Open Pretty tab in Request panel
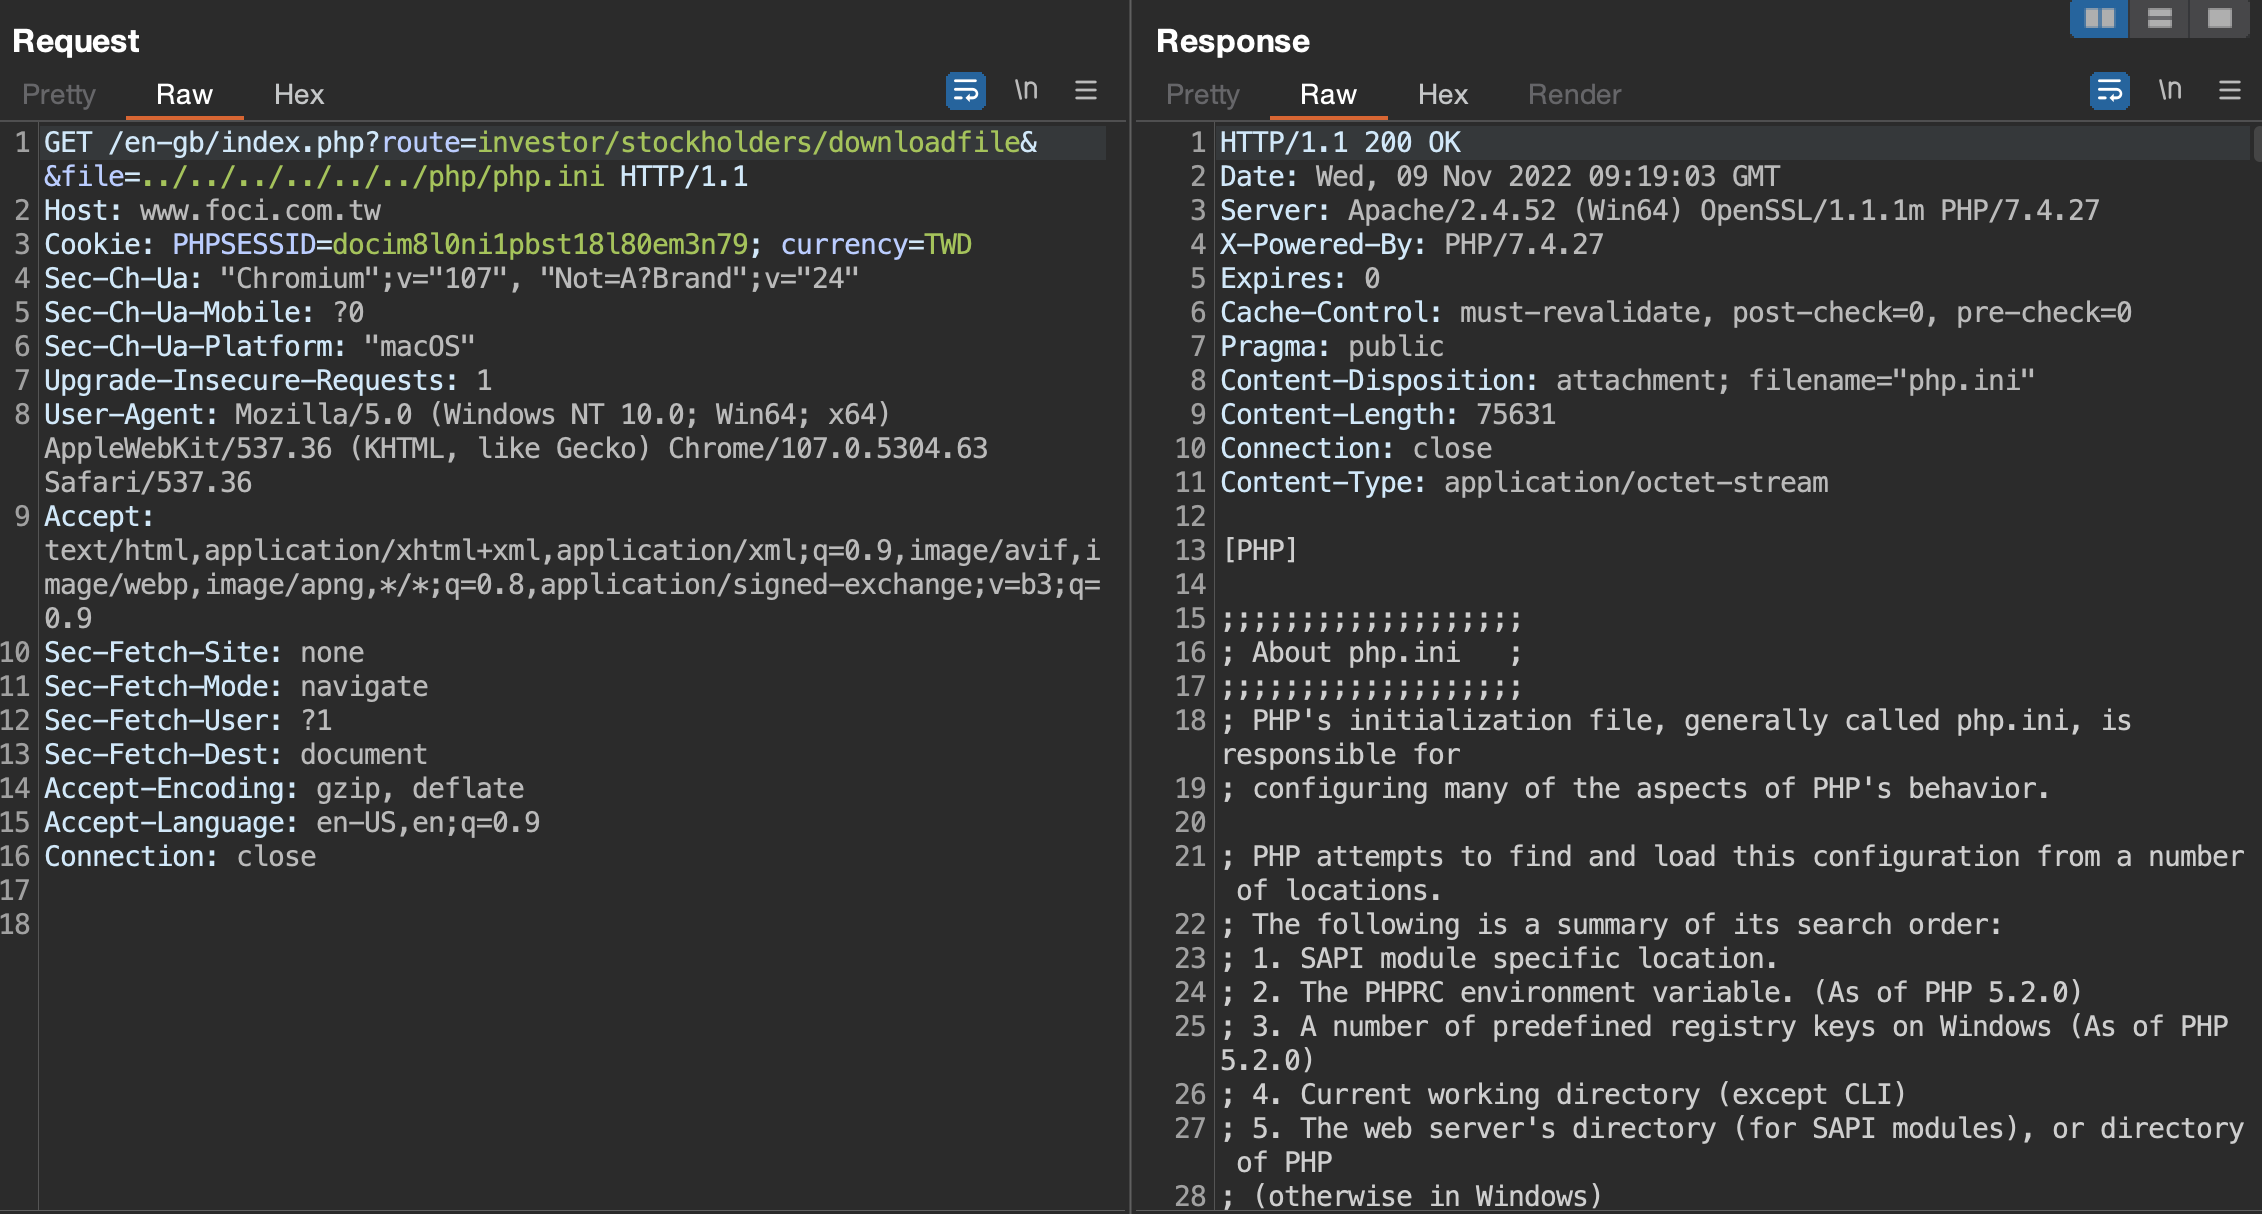Viewport: 2262px width, 1214px height. (x=59, y=94)
